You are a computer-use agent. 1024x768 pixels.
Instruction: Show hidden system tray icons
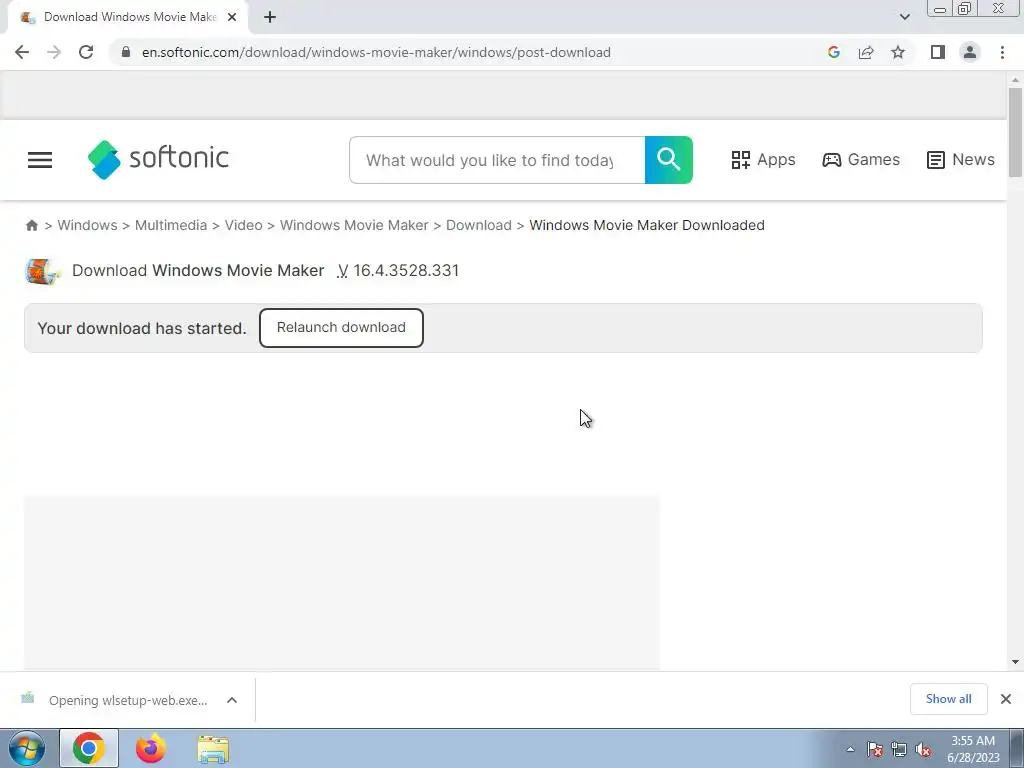850,750
